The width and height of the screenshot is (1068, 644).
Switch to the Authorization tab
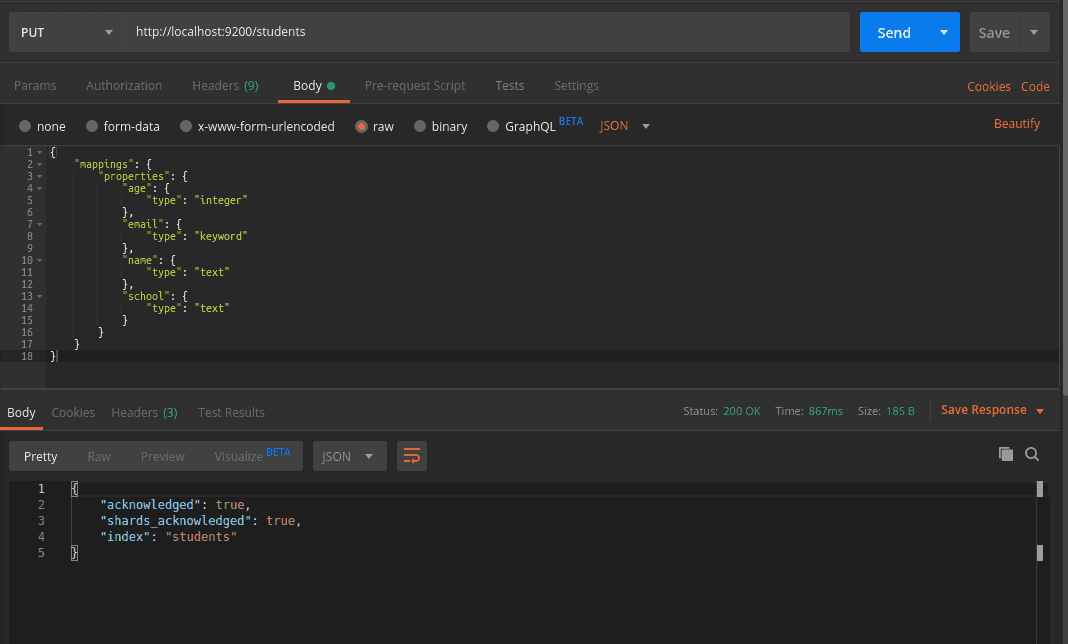[x=124, y=86]
